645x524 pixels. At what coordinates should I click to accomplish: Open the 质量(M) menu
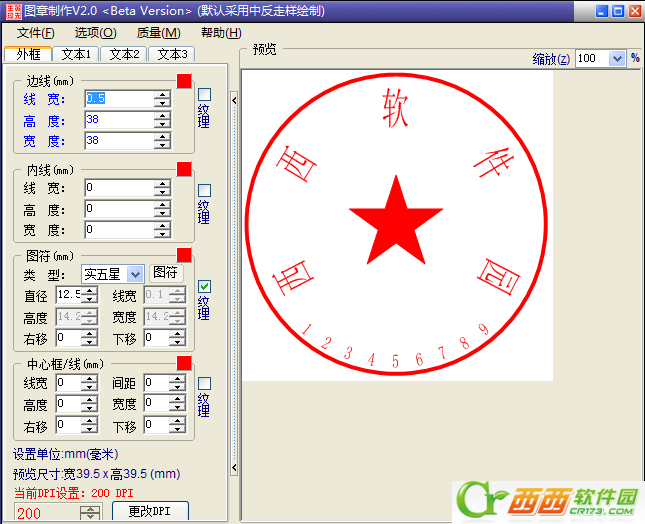(x=158, y=33)
